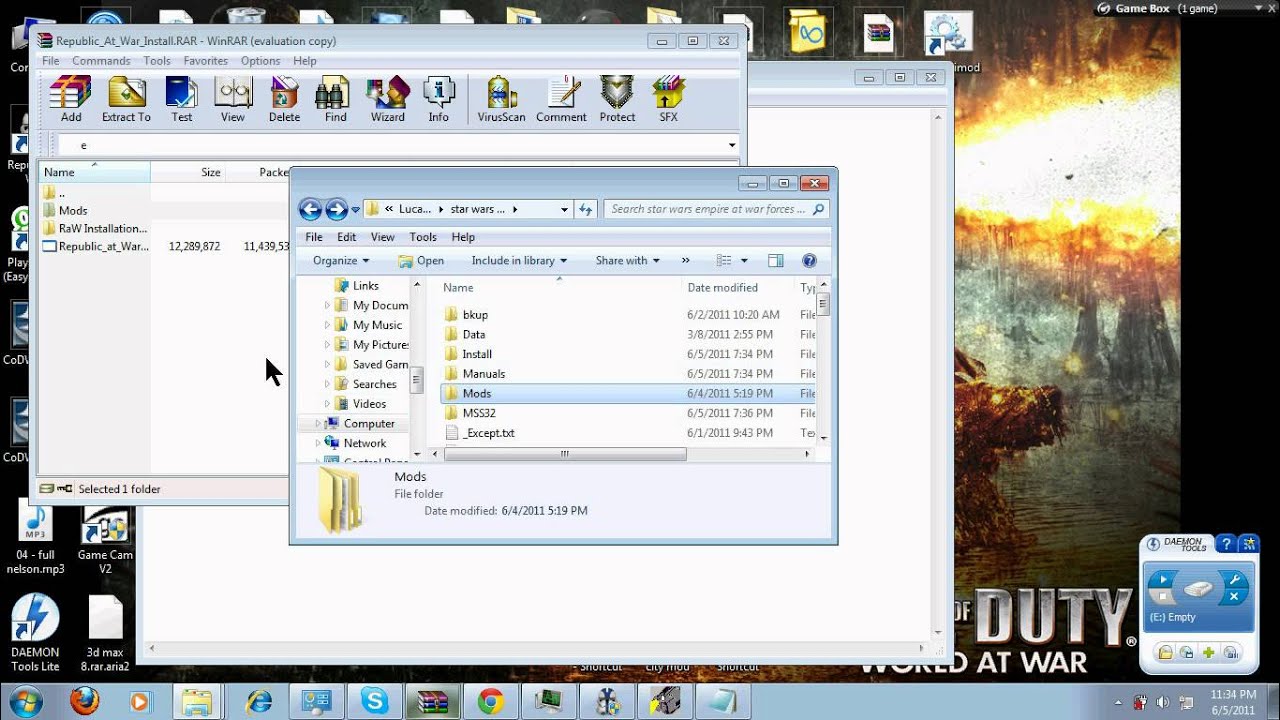Click the Add button in WinRAR toolbar
This screenshot has height=720, width=1280.
pos(71,100)
